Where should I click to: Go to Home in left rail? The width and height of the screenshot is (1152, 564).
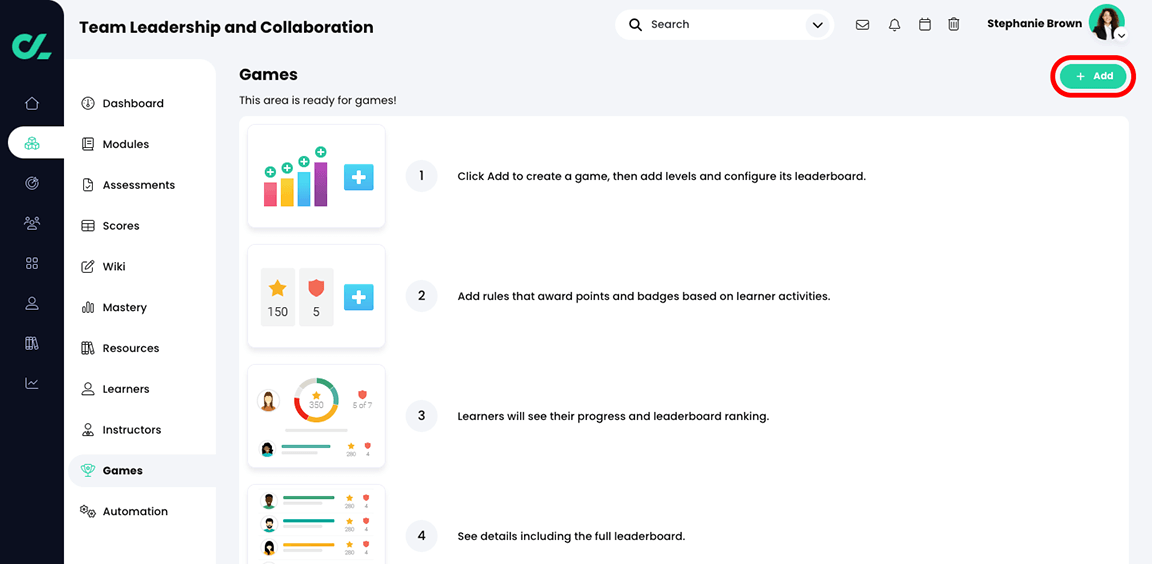coord(32,103)
